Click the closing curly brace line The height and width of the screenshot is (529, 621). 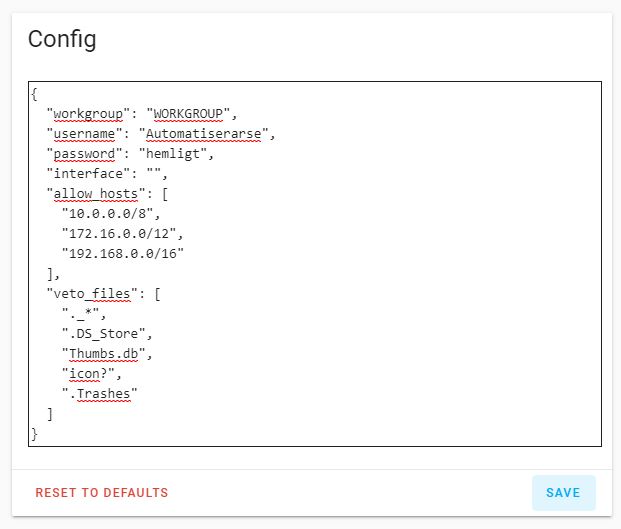coord(34,434)
